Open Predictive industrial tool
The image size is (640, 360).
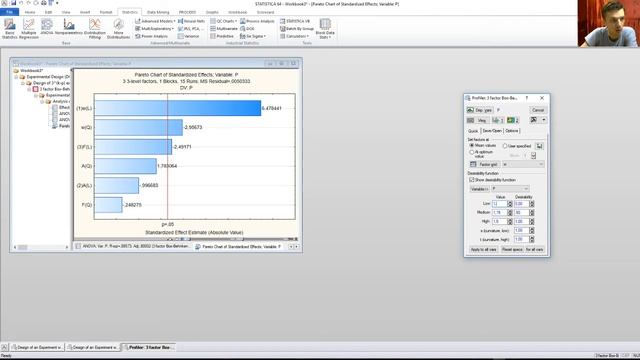pos(222,36)
